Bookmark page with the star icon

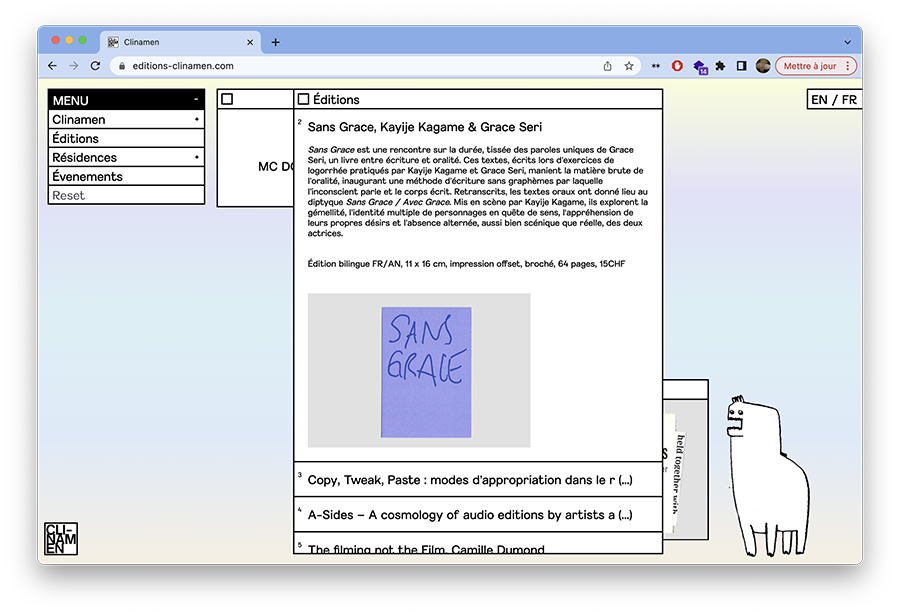(x=629, y=66)
